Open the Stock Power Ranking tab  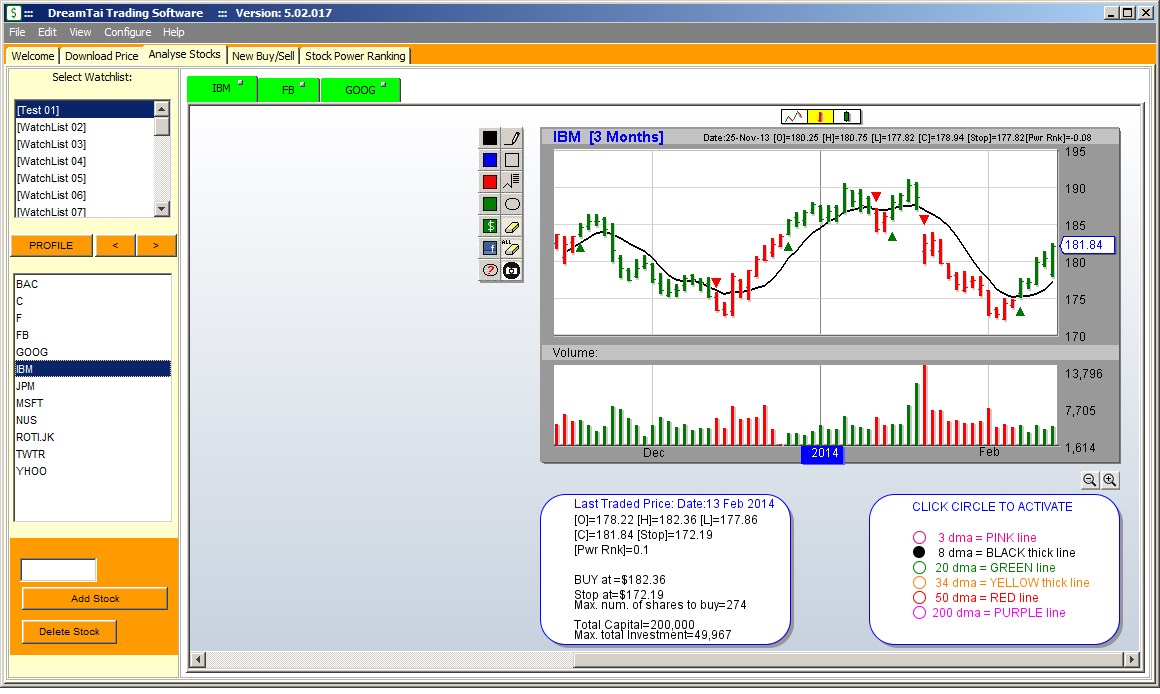click(355, 56)
